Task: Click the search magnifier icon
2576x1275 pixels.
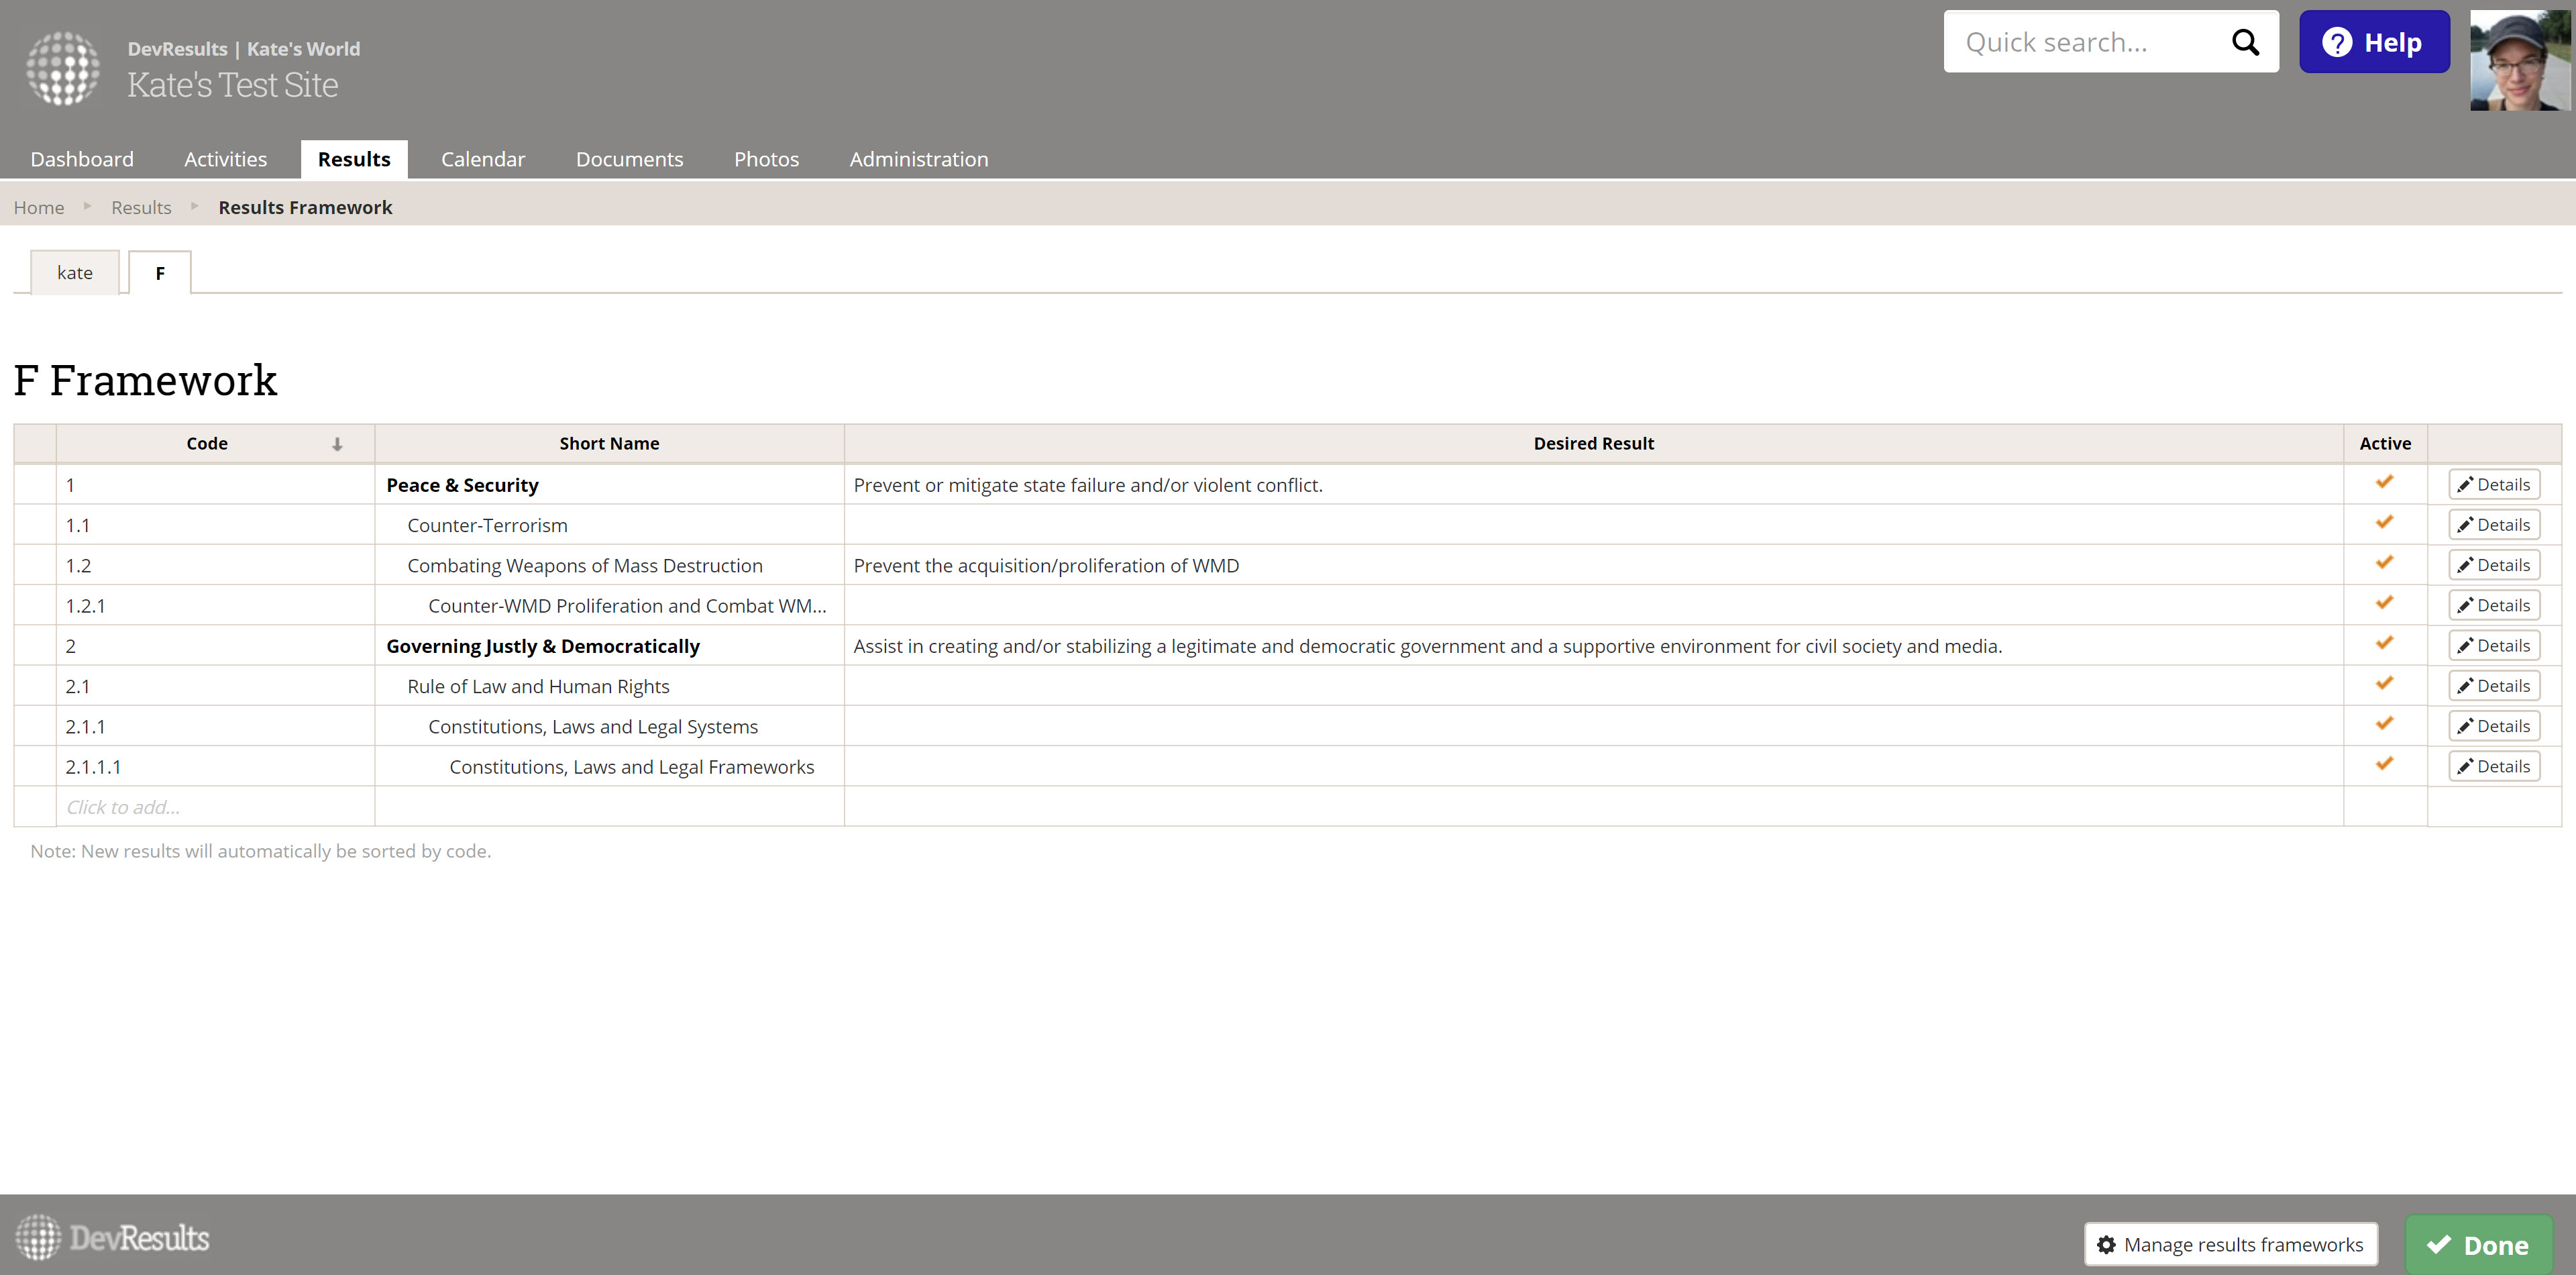Action: [2245, 42]
